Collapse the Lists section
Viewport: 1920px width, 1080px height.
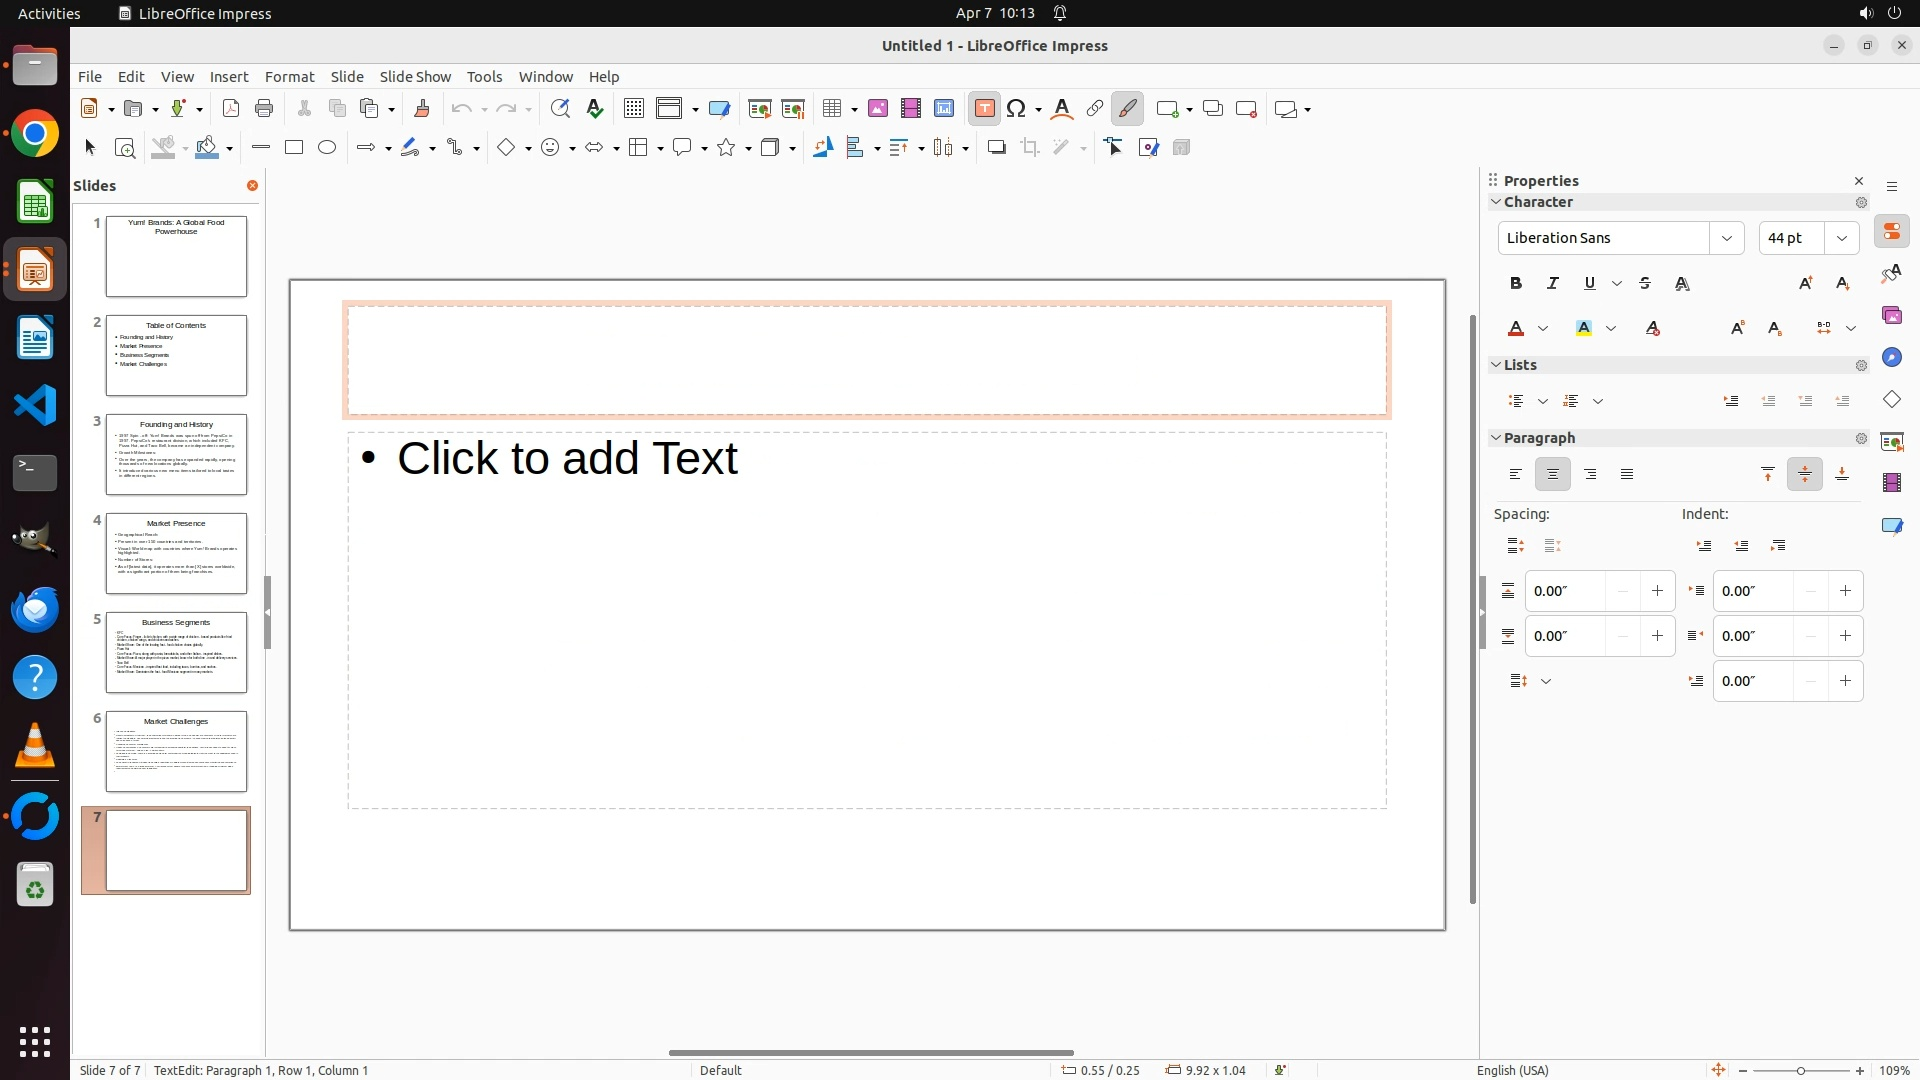[1497, 365]
